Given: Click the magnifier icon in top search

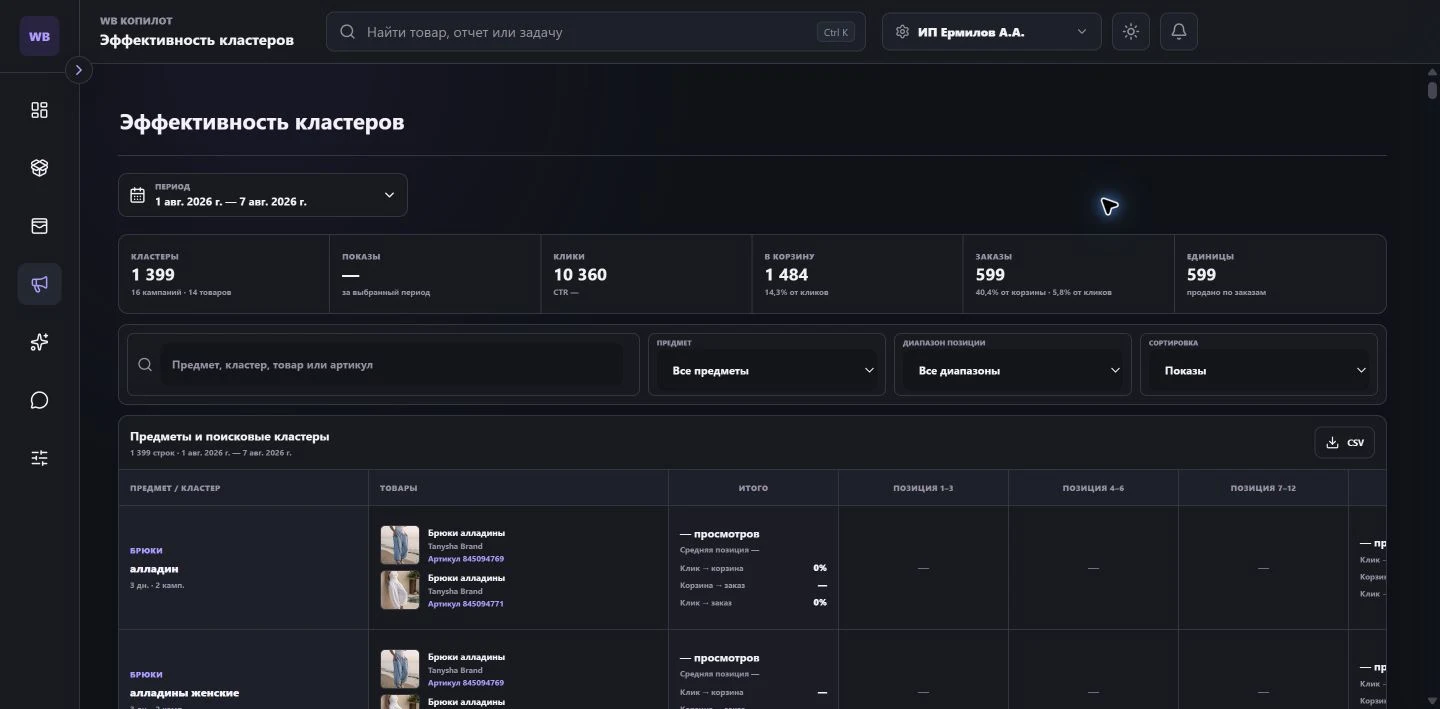Looking at the screenshot, I should 348,32.
